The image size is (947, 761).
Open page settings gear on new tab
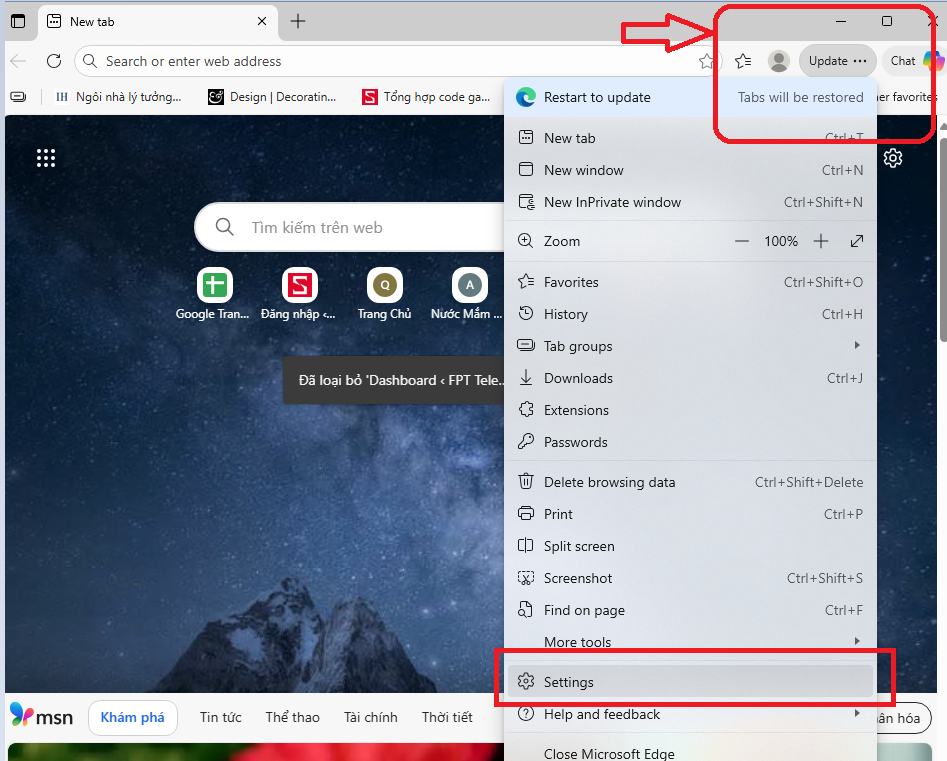click(x=893, y=158)
